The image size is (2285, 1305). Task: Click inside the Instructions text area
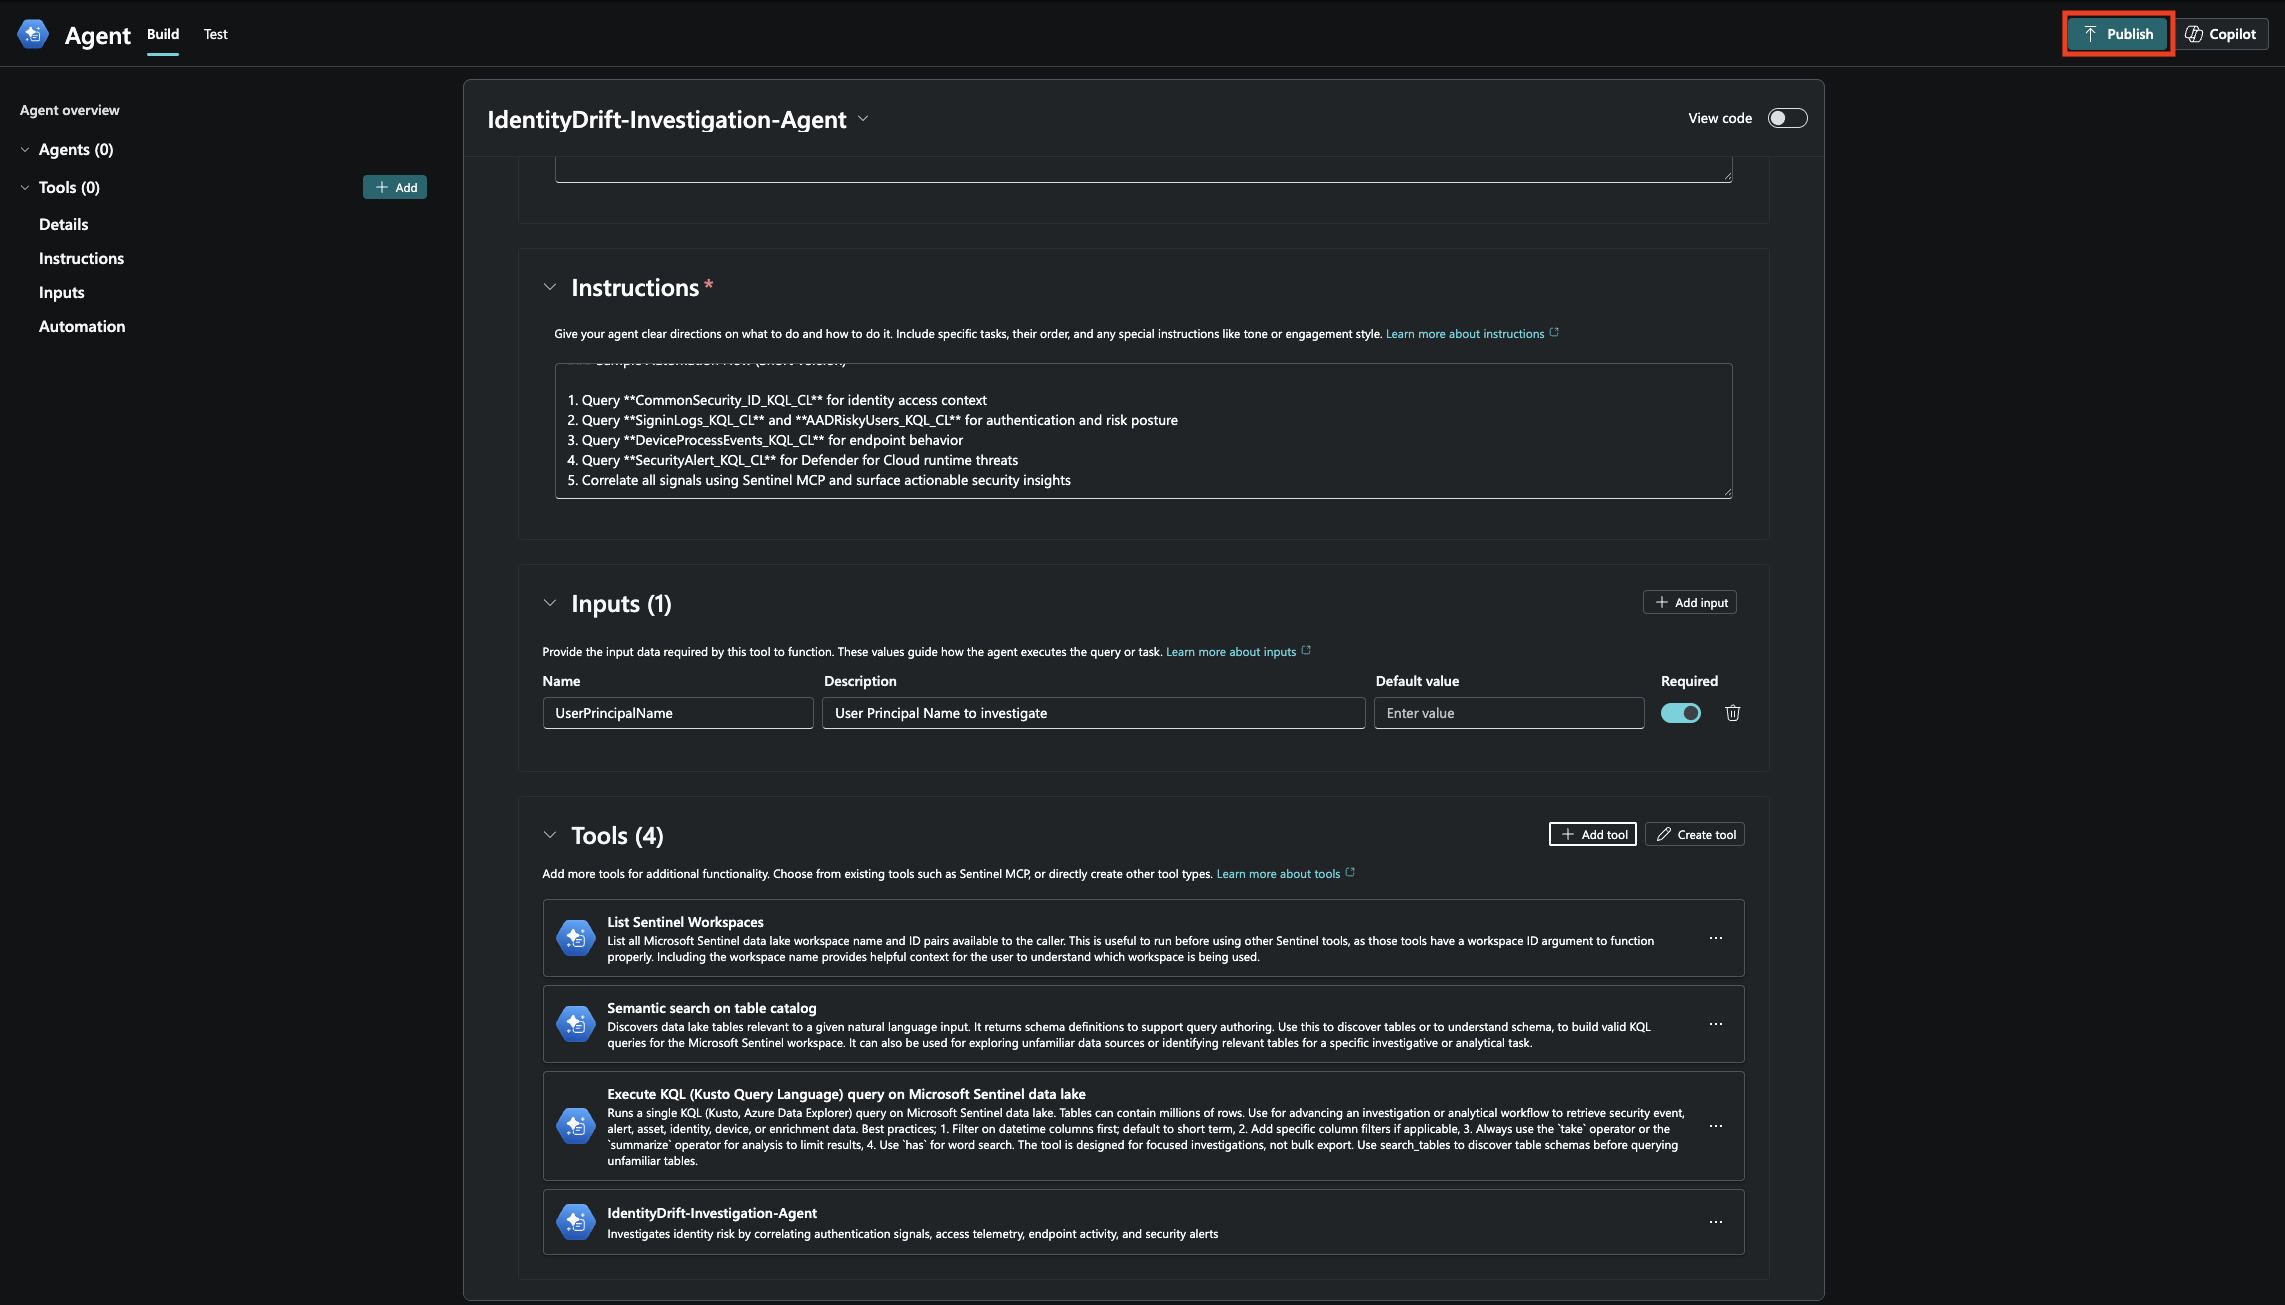click(1144, 431)
